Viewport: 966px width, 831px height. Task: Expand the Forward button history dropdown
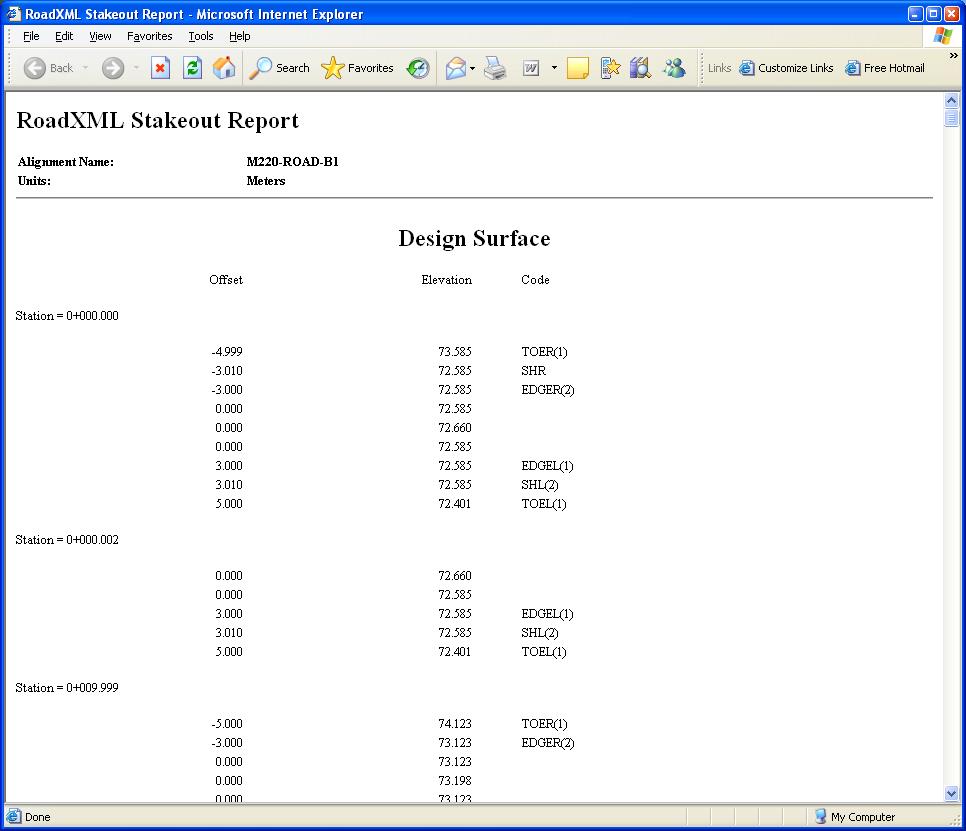(136, 68)
